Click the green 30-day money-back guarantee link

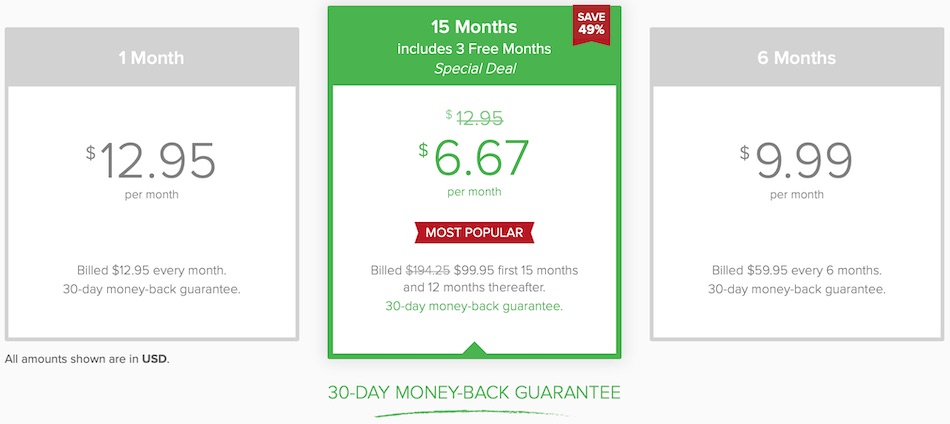tap(474, 306)
